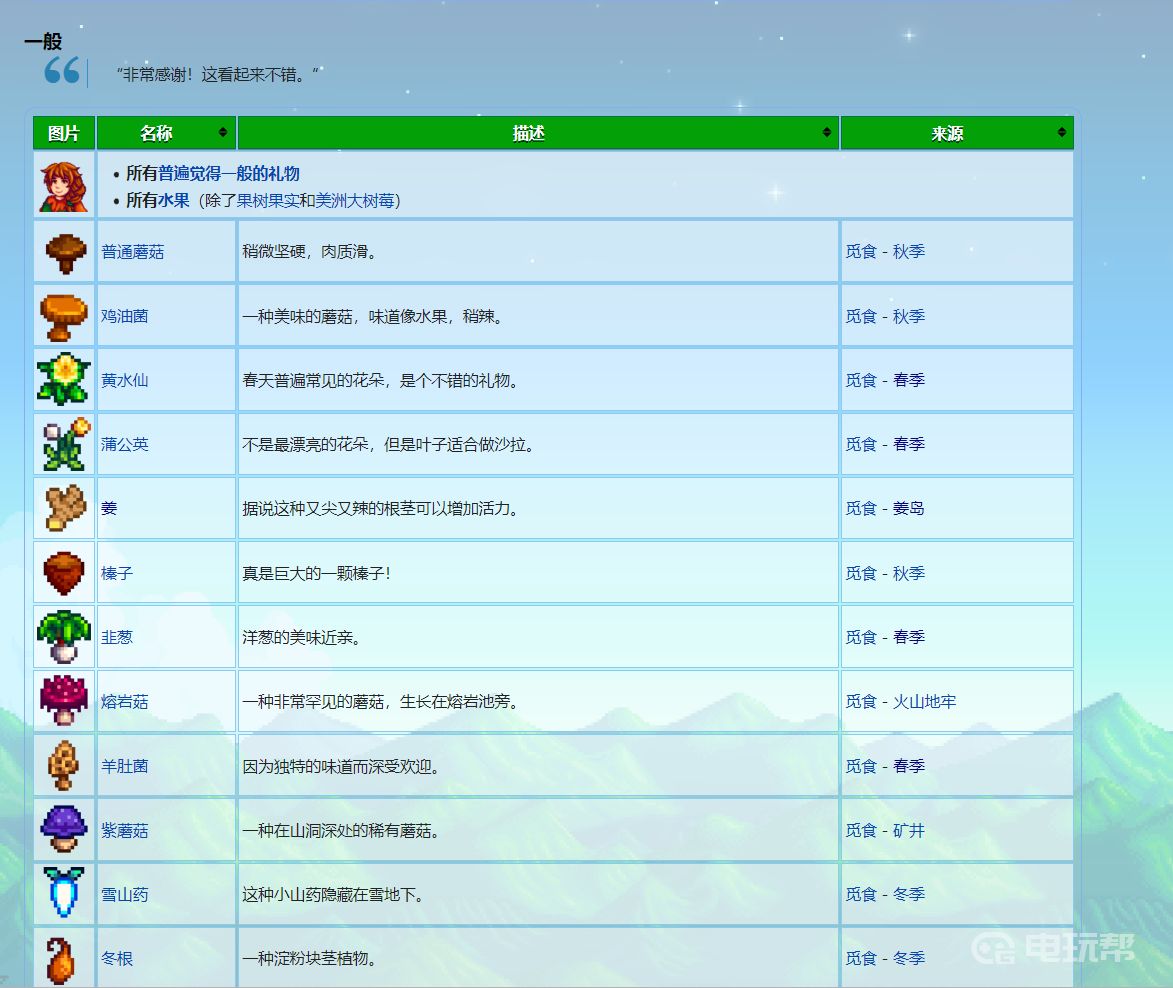Sort table by 来源 column header
This screenshot has width=1173, height=988.
(x=957, y=133)
